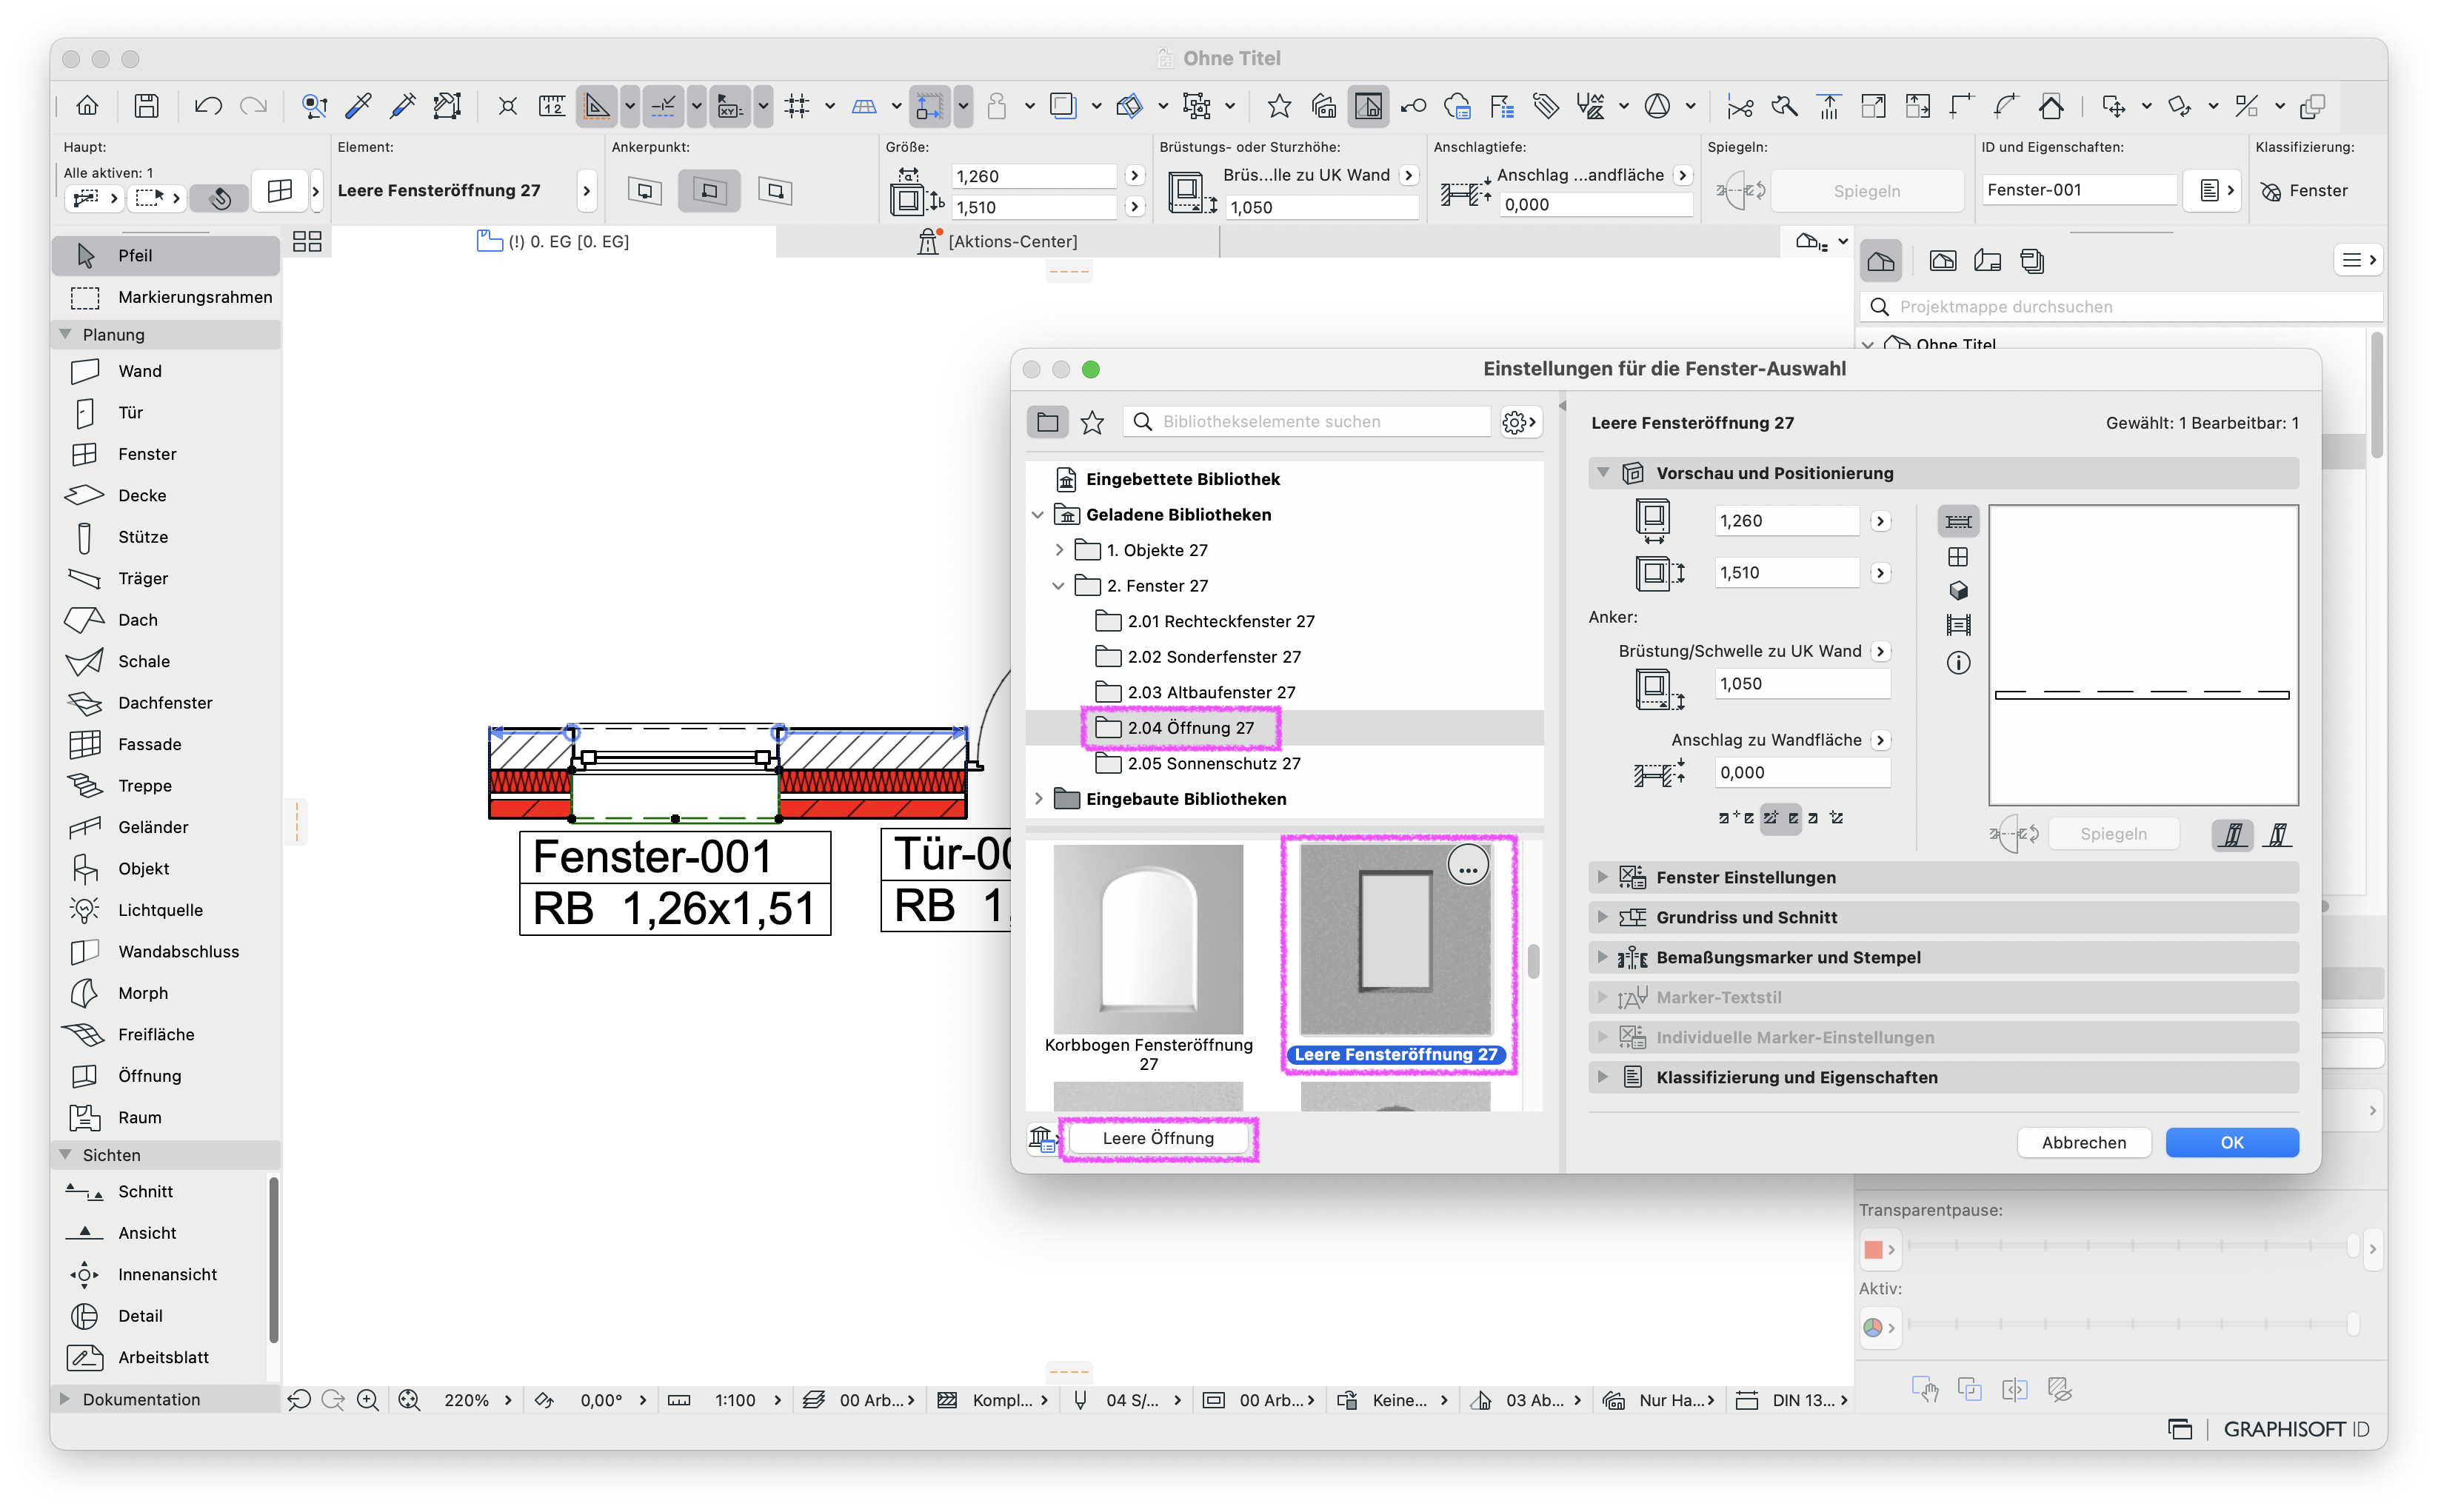Toggle the opening direction flip button left

point(2233,834)
